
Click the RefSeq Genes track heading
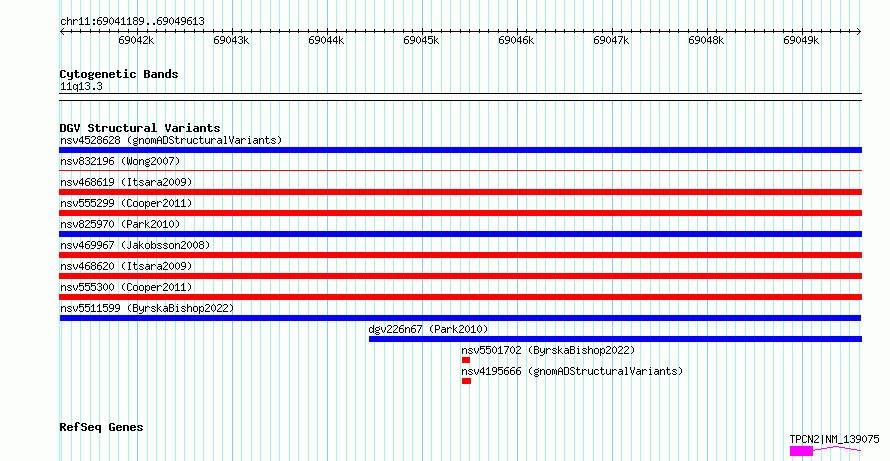(101, 428)
